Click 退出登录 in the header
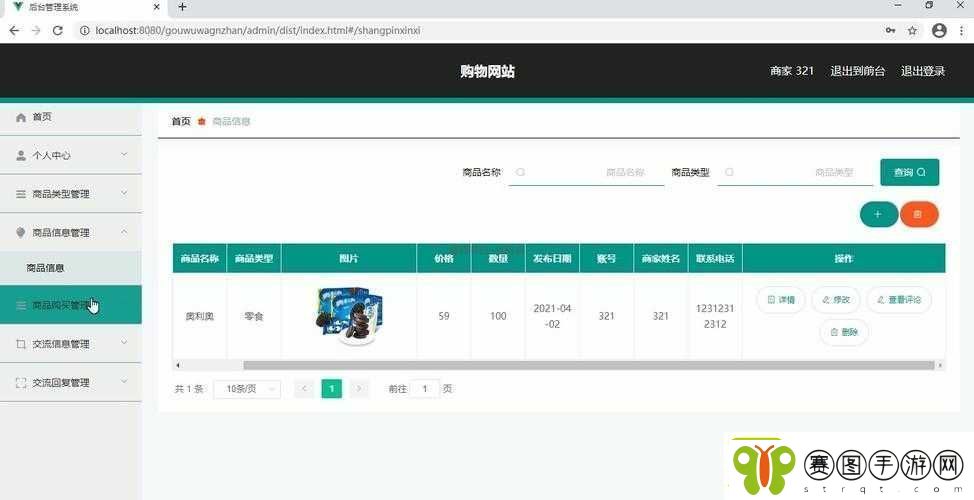This screenshot has height=500, width=974. [x=923, y=71]
